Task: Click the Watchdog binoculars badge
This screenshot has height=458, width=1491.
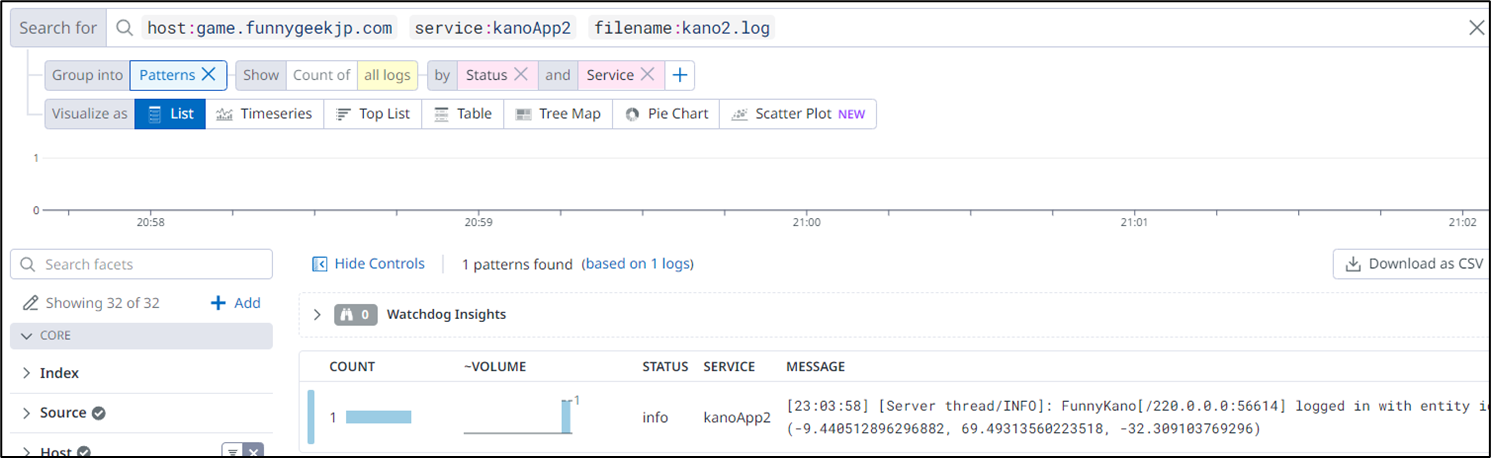Action: click(x=356, y=314)
